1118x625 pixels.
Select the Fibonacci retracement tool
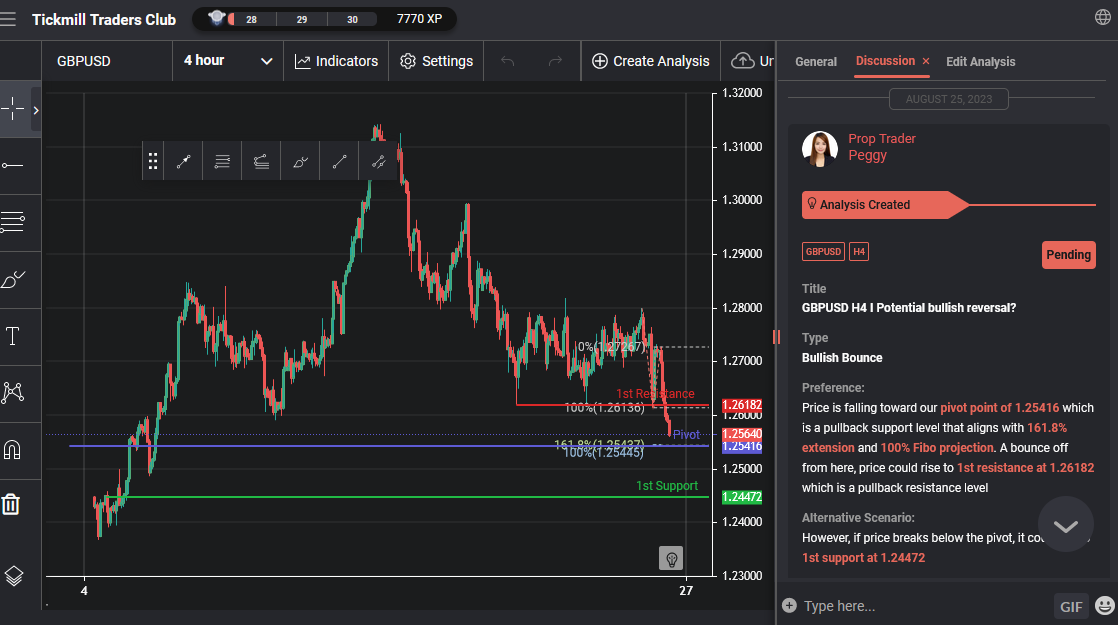click(x=13, y=222)
